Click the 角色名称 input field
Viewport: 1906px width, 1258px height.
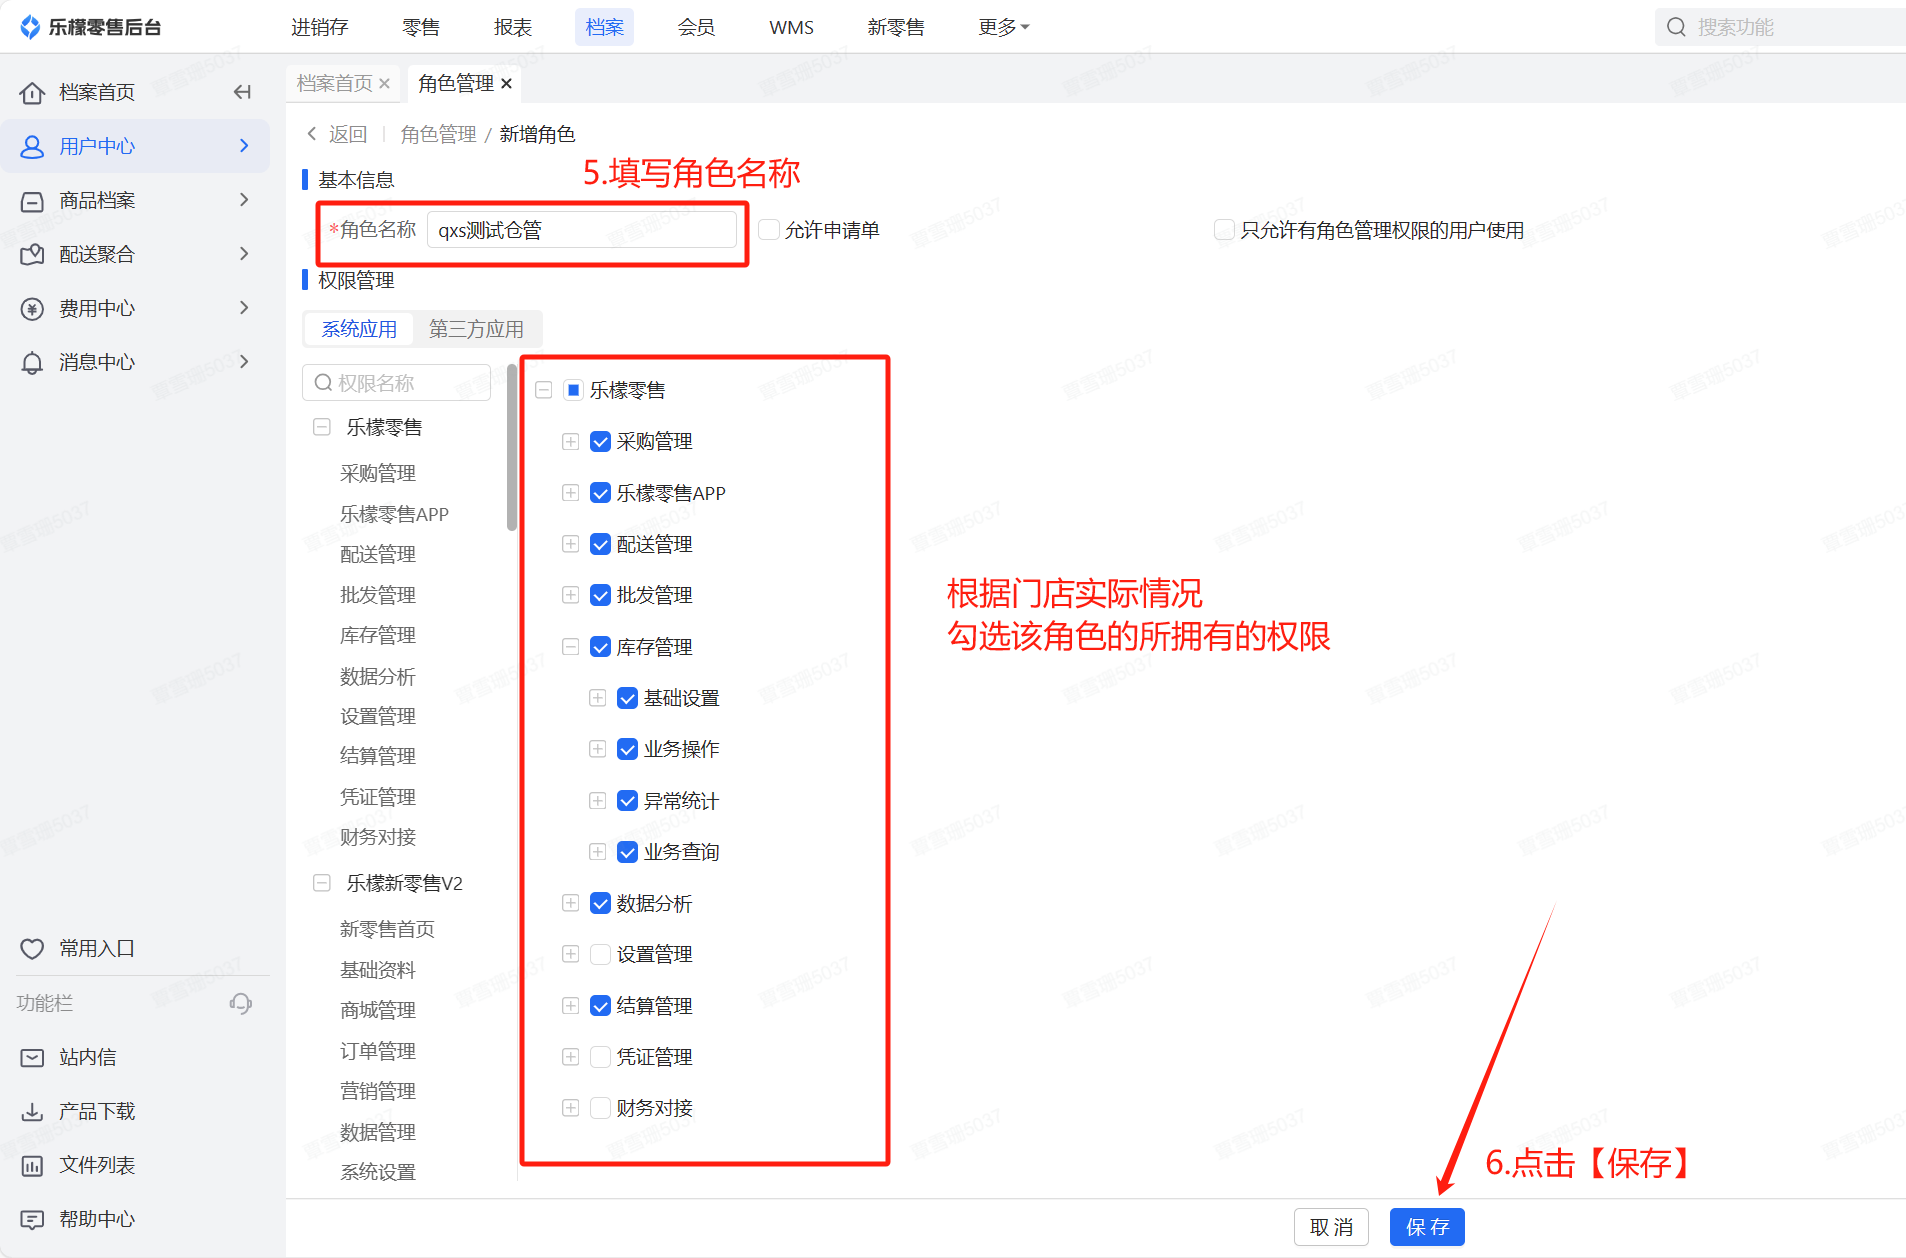click(582, 230)
